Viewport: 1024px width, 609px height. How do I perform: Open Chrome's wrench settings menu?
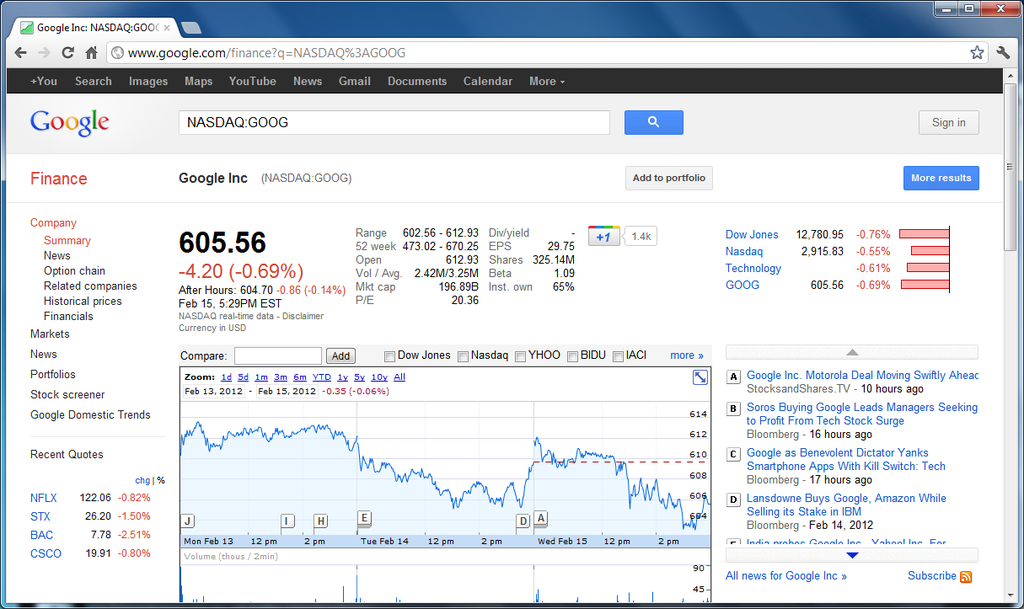click(x=1003, y=53)
